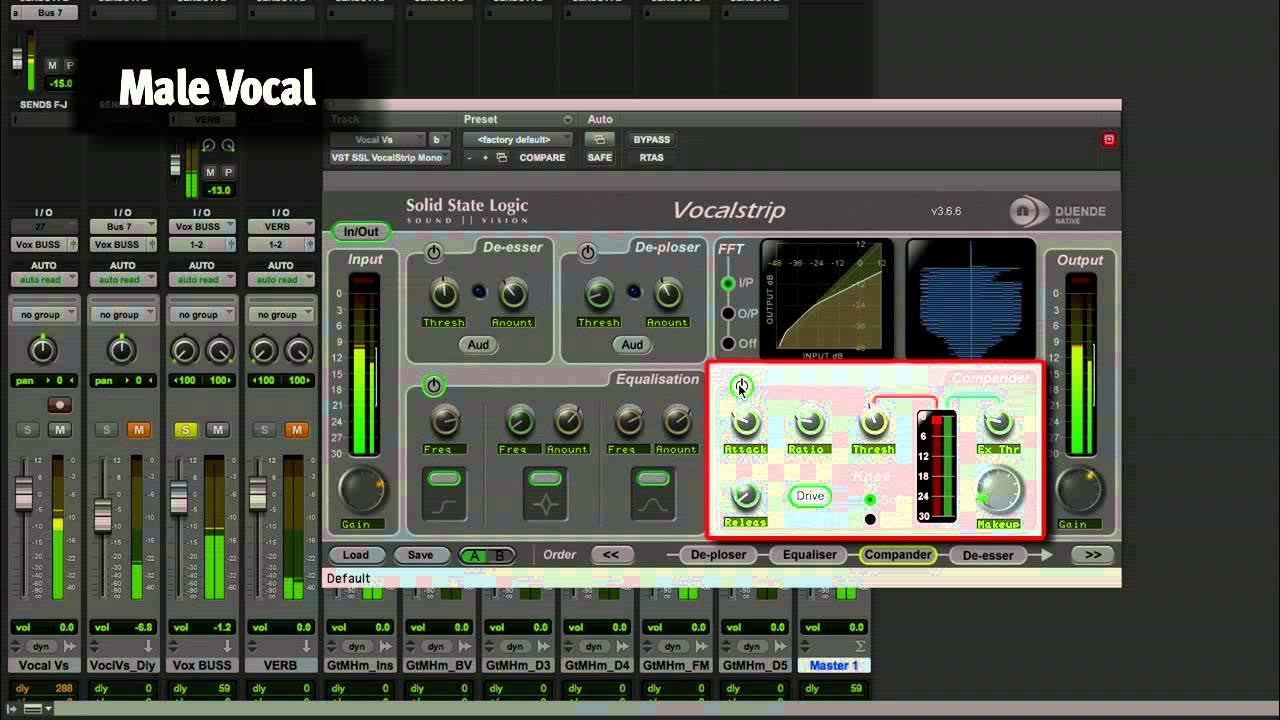Open the VST SSL VocalStrip Mono selector
The width and height of the screenshot is (1280, 720).
tap(390, 158)
